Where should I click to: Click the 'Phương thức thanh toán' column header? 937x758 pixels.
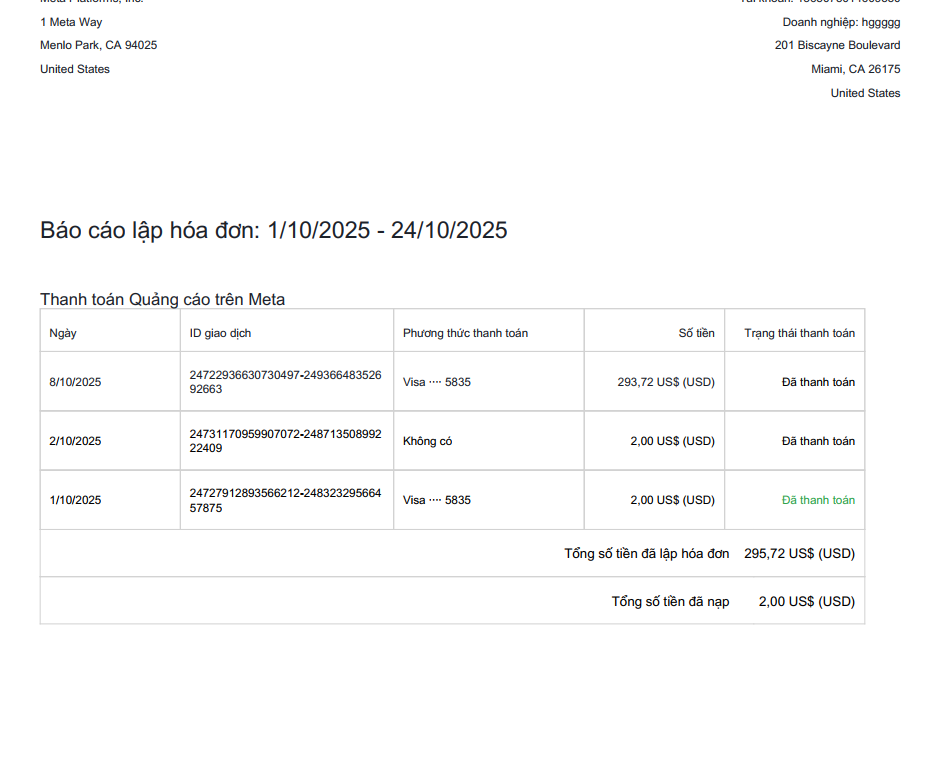pos(466,334)
